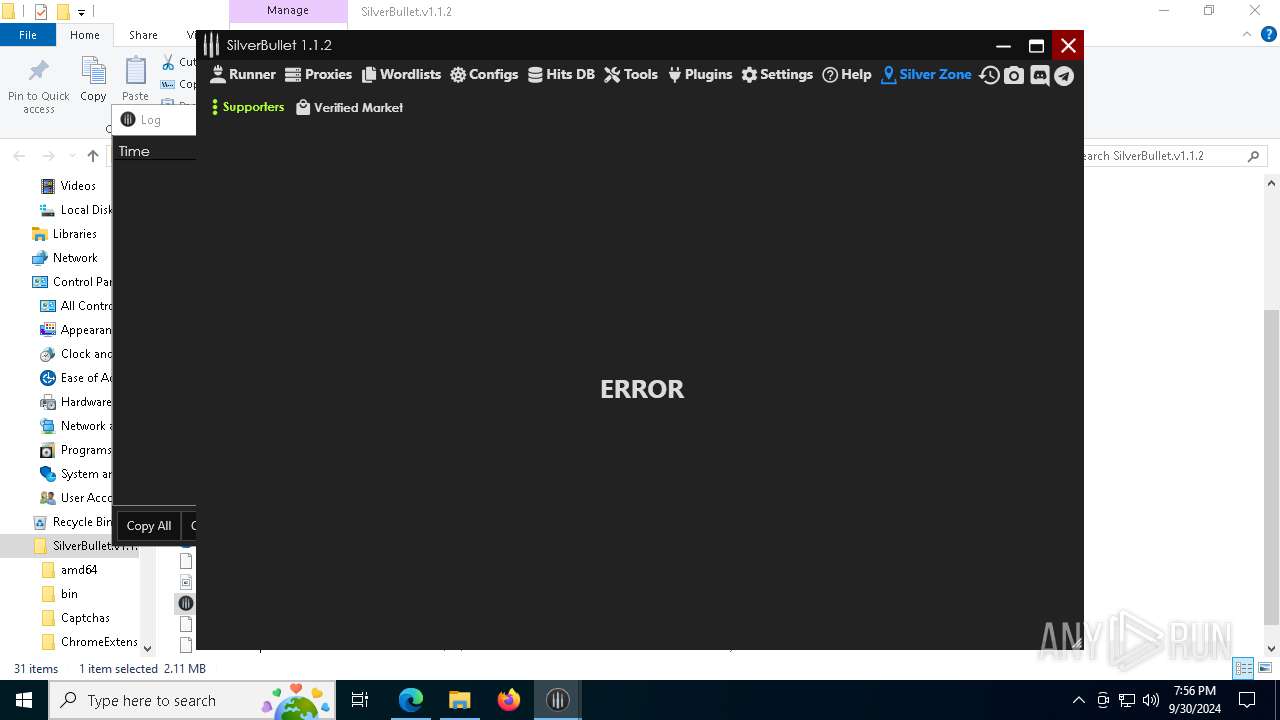Switch to the Configs tab
Image resolution: width=1280 pixels, height=720 pixels.
(484, 74)
